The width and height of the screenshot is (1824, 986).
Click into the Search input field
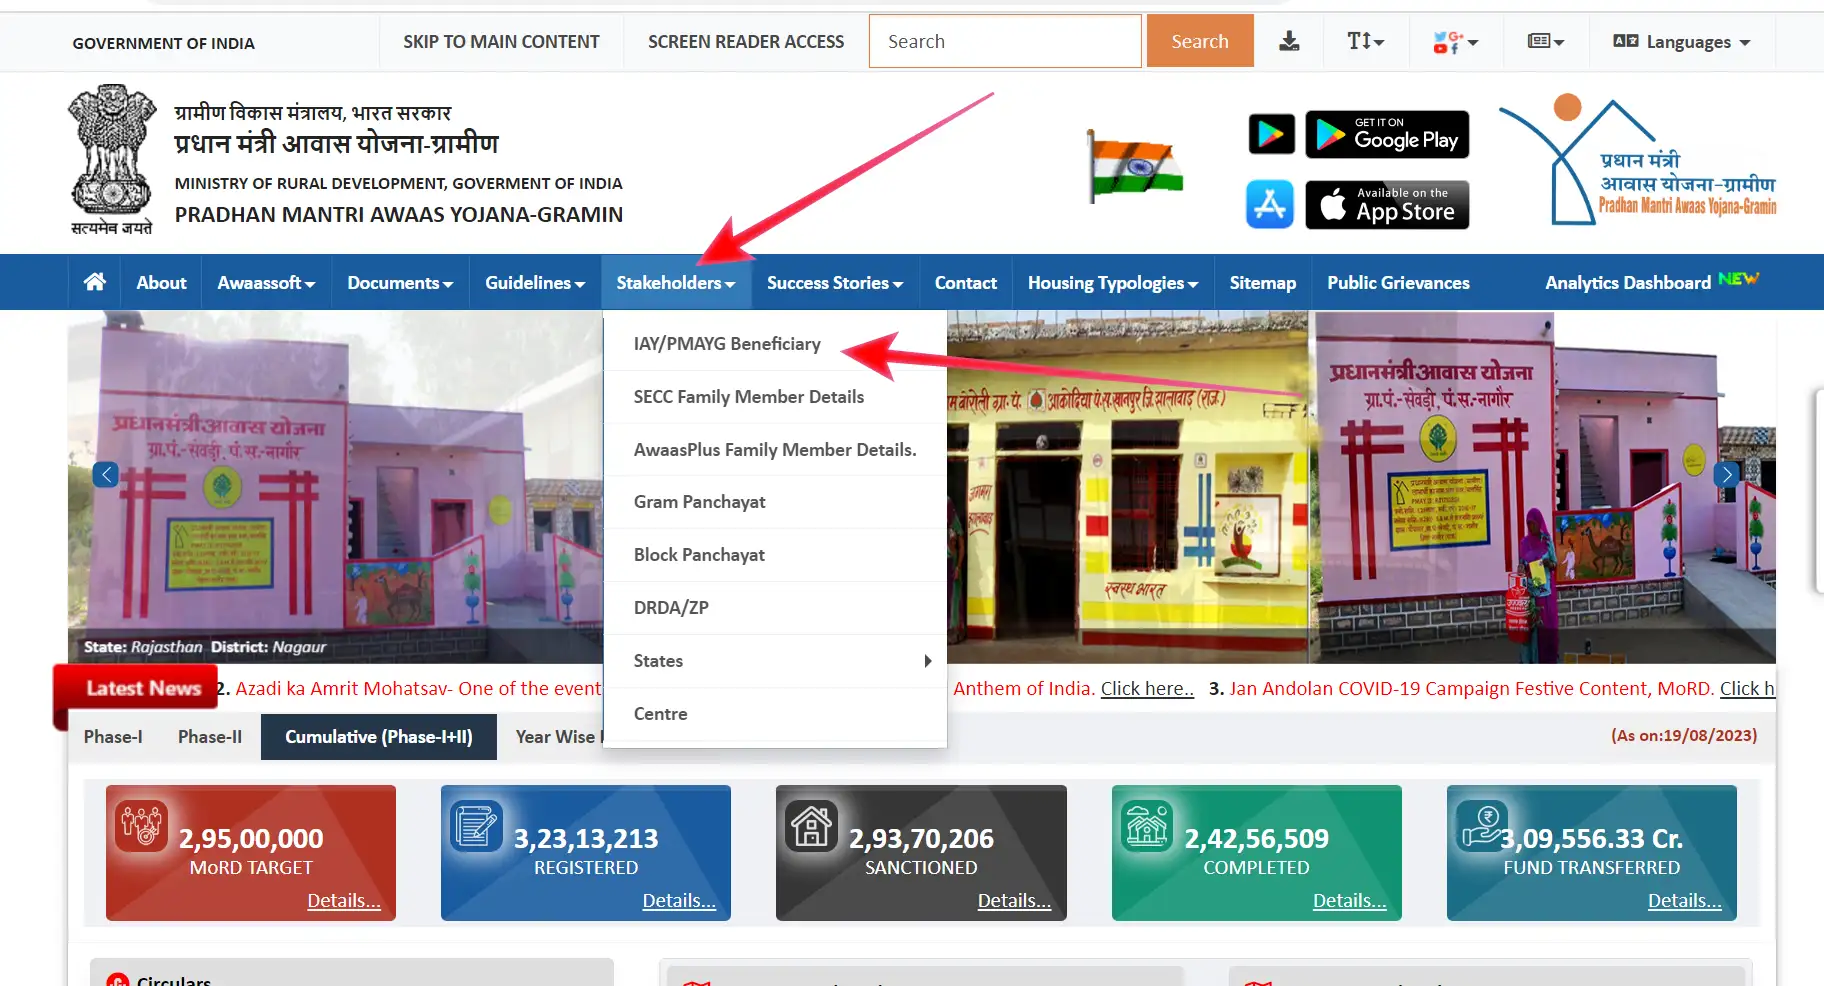(x=1005, y=41)
